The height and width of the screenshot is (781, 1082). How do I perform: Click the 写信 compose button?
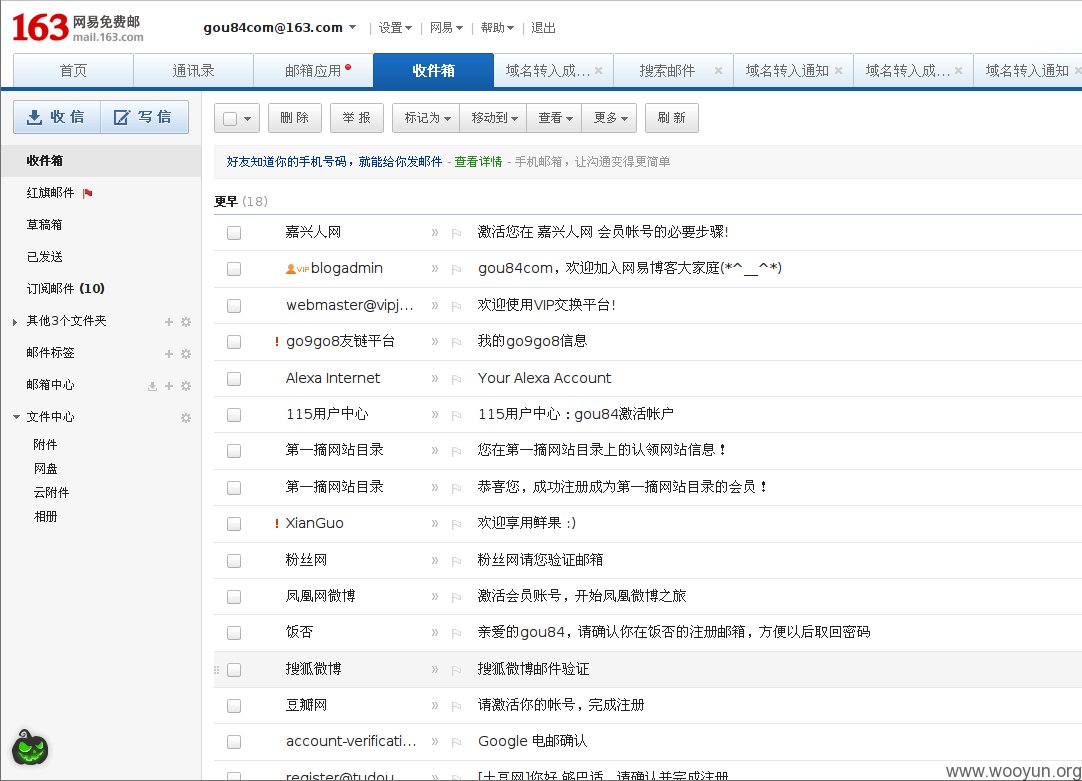click(145, 117)
